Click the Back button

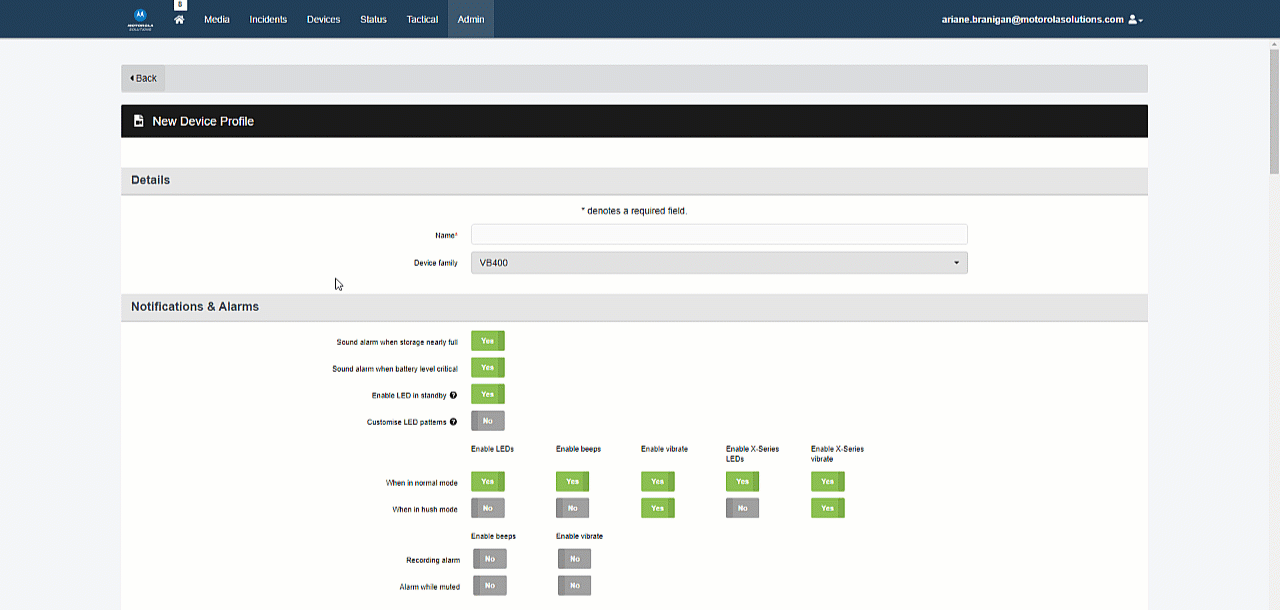coord(144,78)
